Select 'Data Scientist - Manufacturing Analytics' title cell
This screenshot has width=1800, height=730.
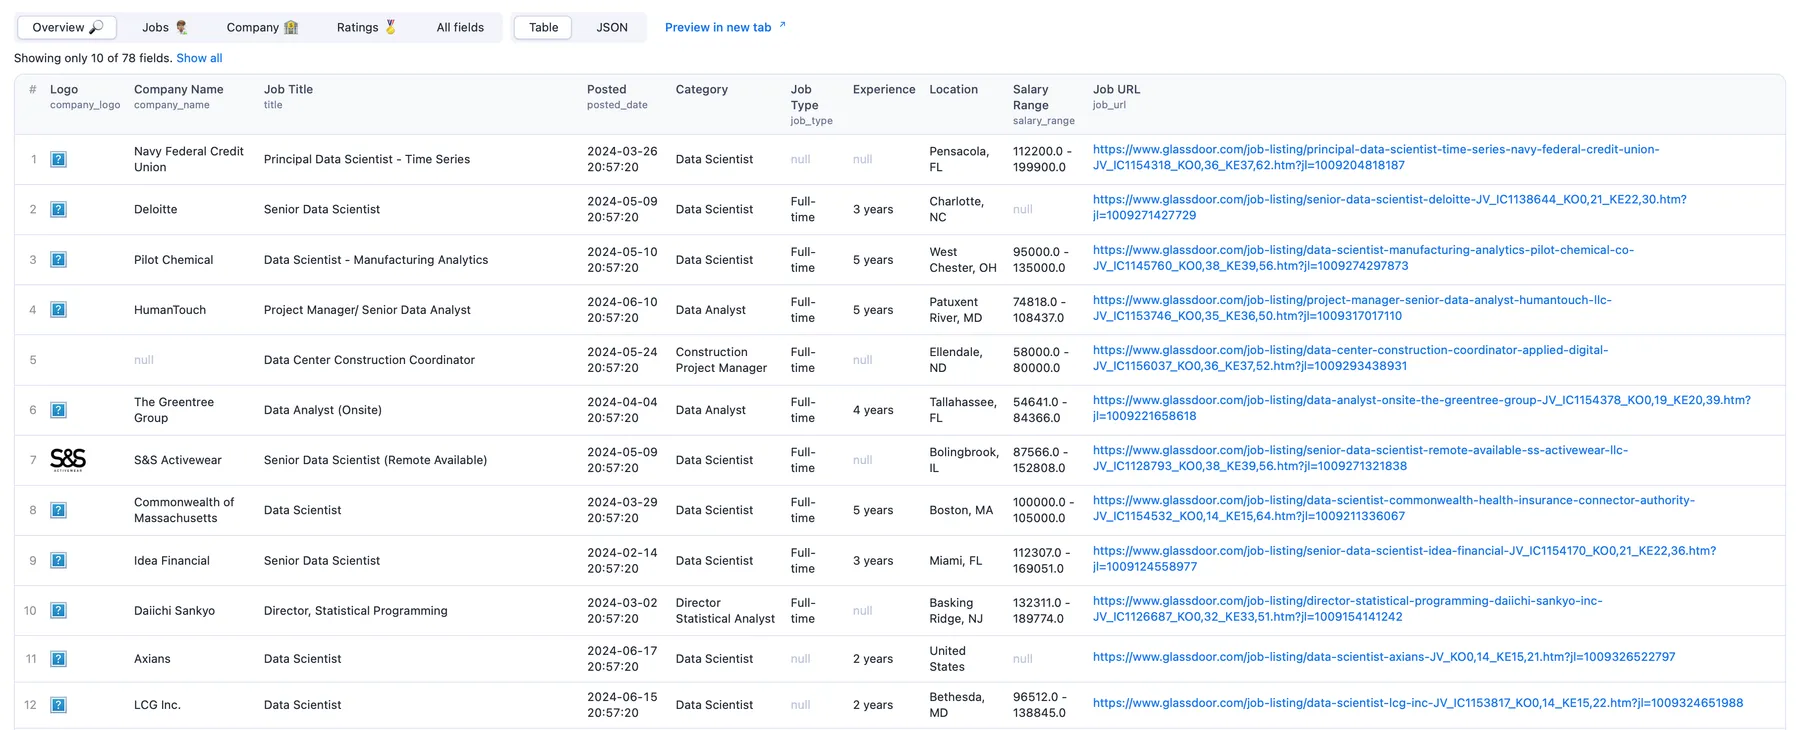click(x=376, y=260)
